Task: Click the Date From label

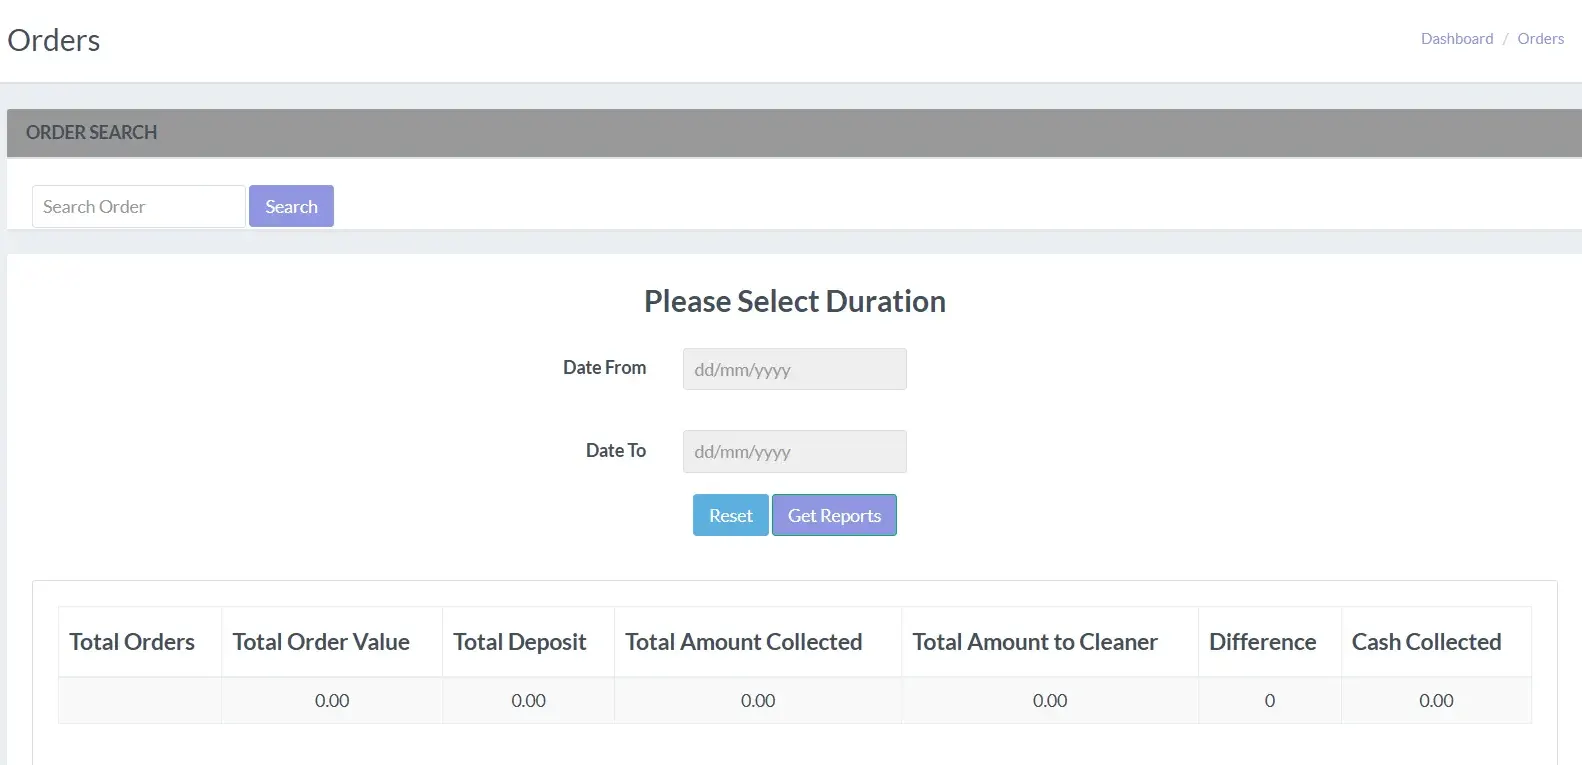Action: (x=604, y=368)
